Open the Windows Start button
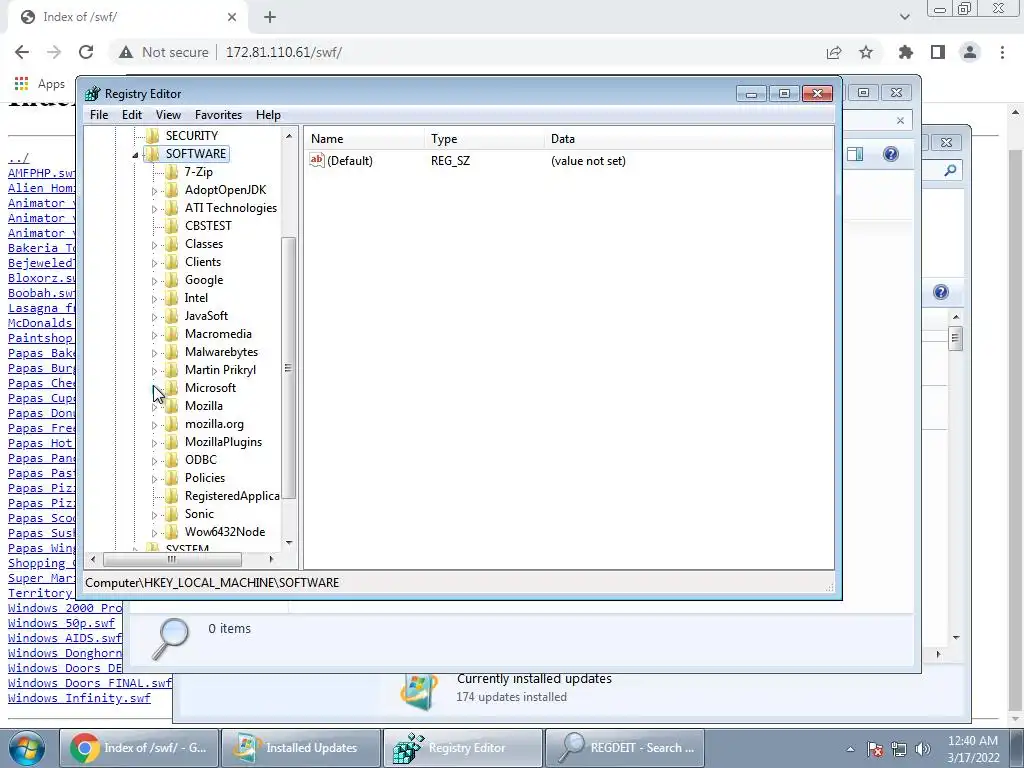Screen dimensions: 1024x768 (x=26, y=748)
